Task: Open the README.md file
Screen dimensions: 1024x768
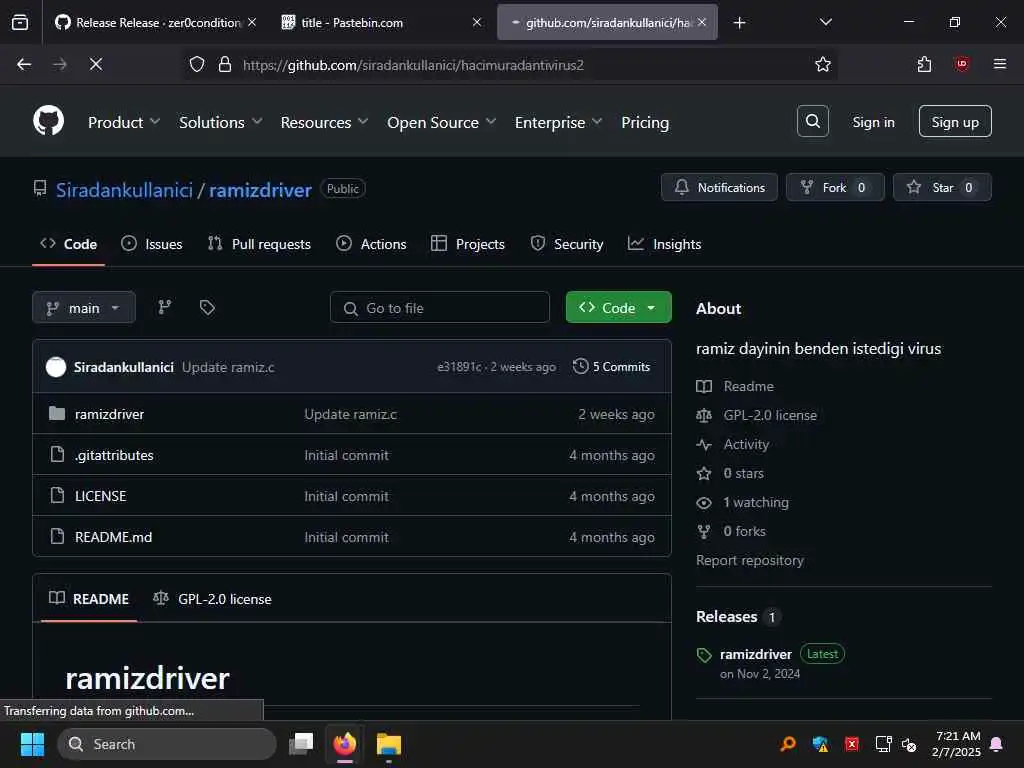Action: click(x=114, y=537)
